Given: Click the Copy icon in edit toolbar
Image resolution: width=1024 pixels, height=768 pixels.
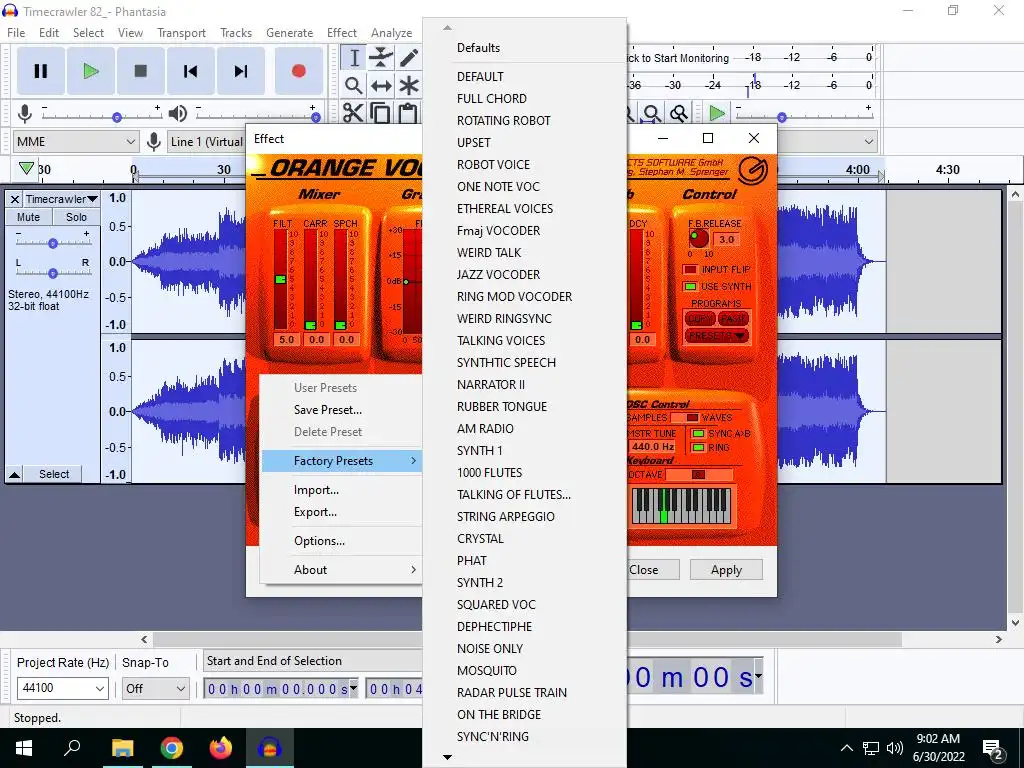Looking at the screenshot, I should 381,114.
